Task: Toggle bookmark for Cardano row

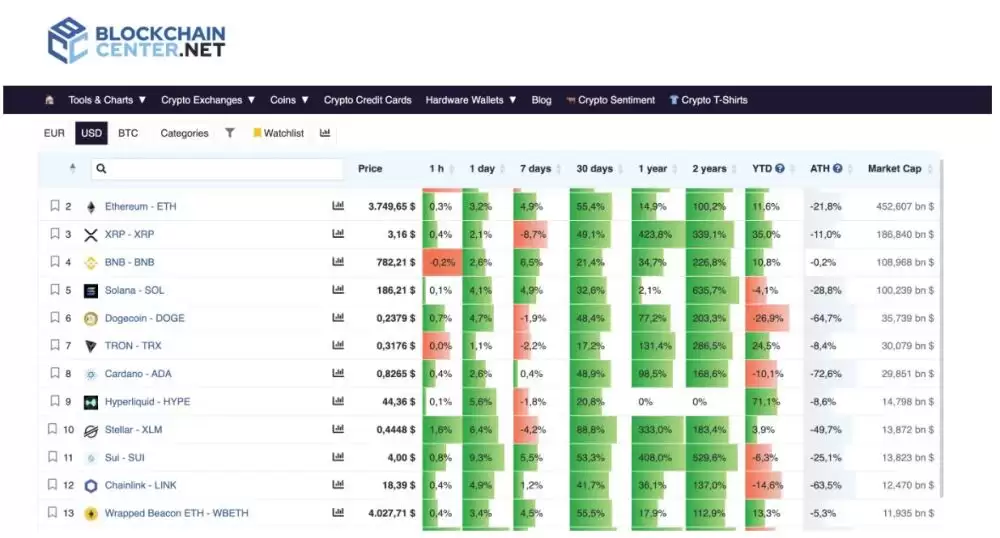Action: 55,374
